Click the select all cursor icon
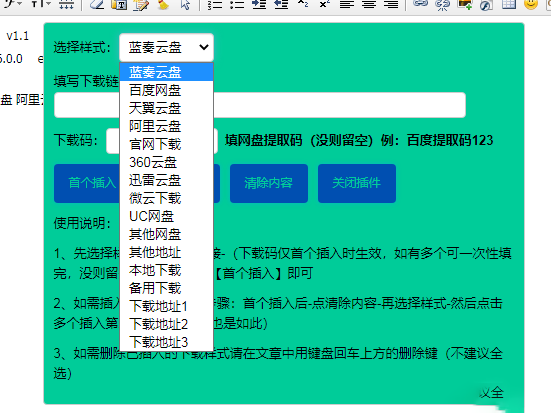 pyautogui.click(x=185, y=4)
